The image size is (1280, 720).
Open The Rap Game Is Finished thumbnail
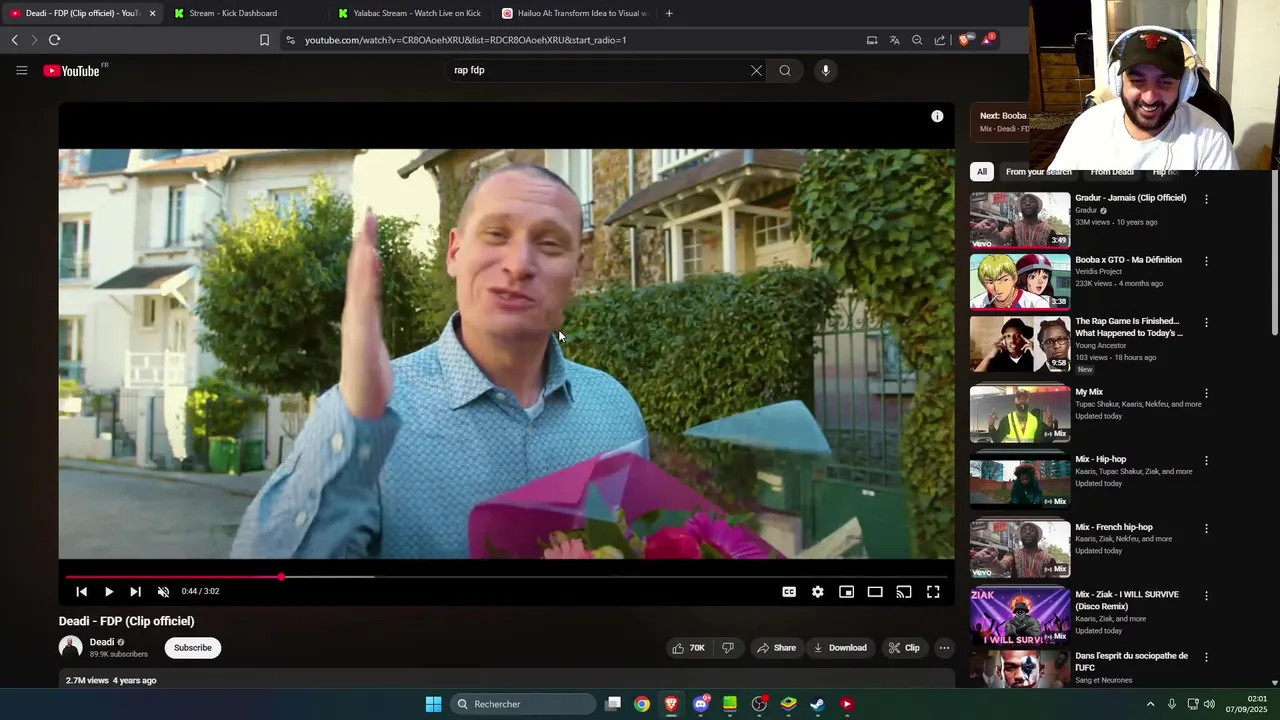coord(1020,344)
